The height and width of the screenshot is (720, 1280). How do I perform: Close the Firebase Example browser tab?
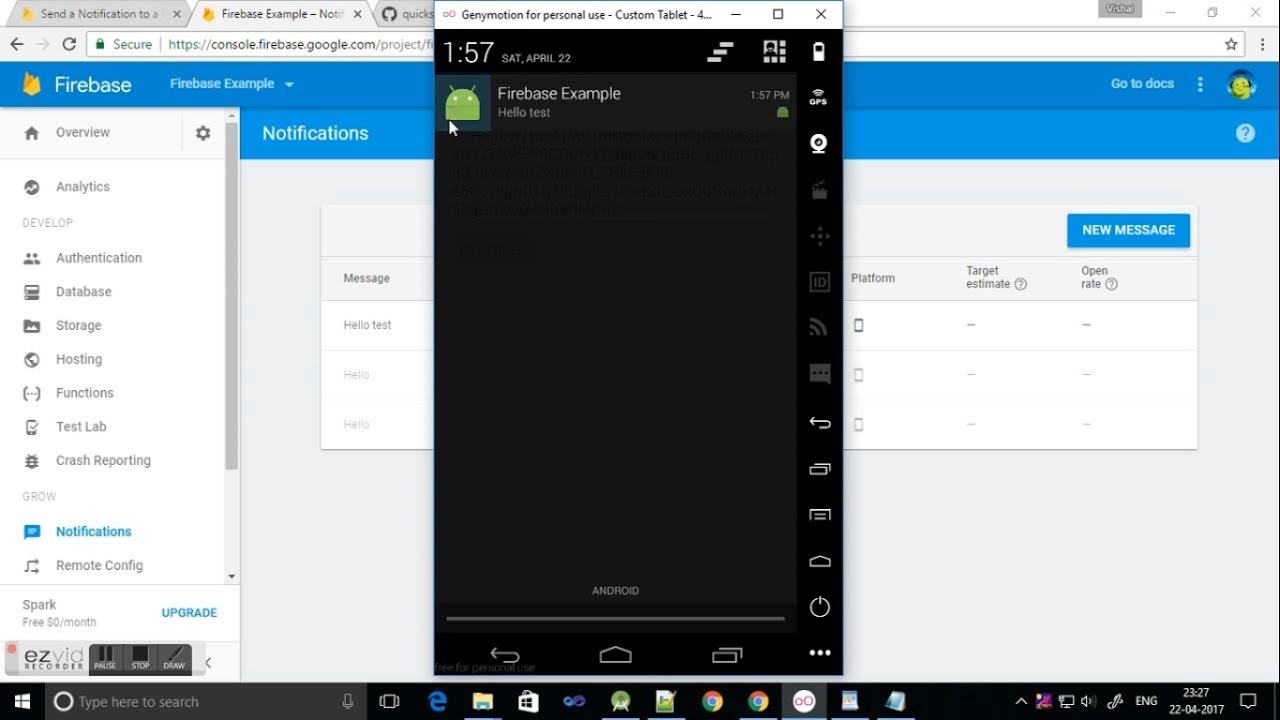358,14
